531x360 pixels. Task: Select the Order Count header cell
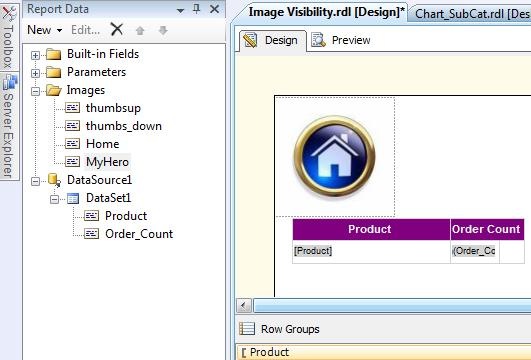point(487,229)
